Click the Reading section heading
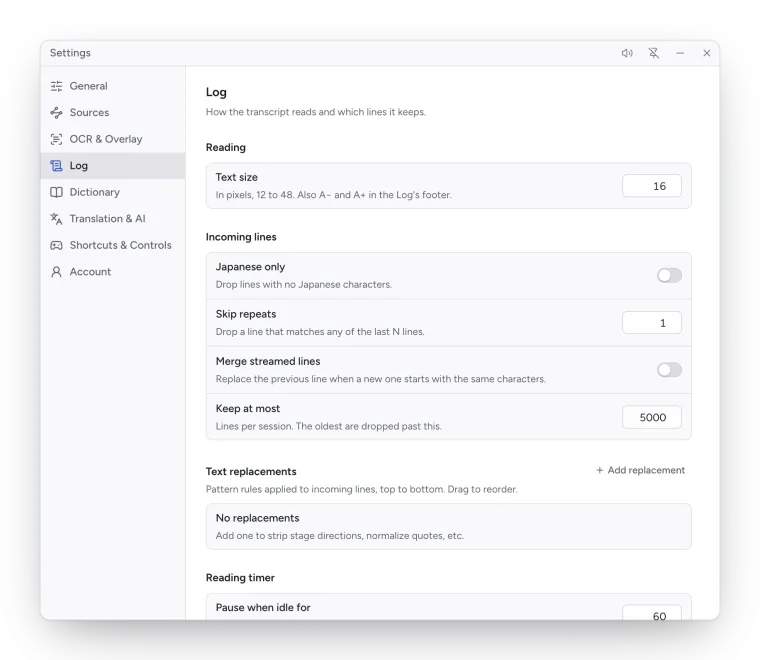 (x=226, y=148)
